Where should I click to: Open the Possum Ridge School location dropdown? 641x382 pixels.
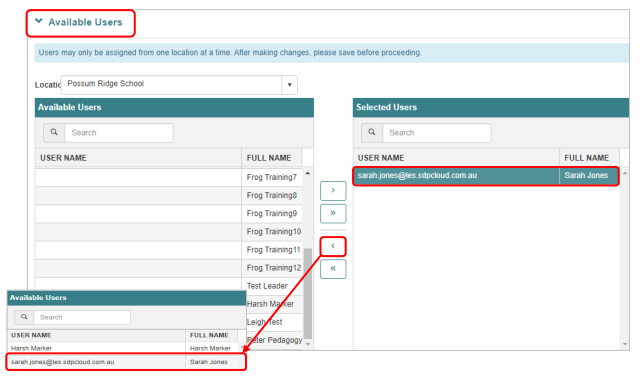pos(289,85)
